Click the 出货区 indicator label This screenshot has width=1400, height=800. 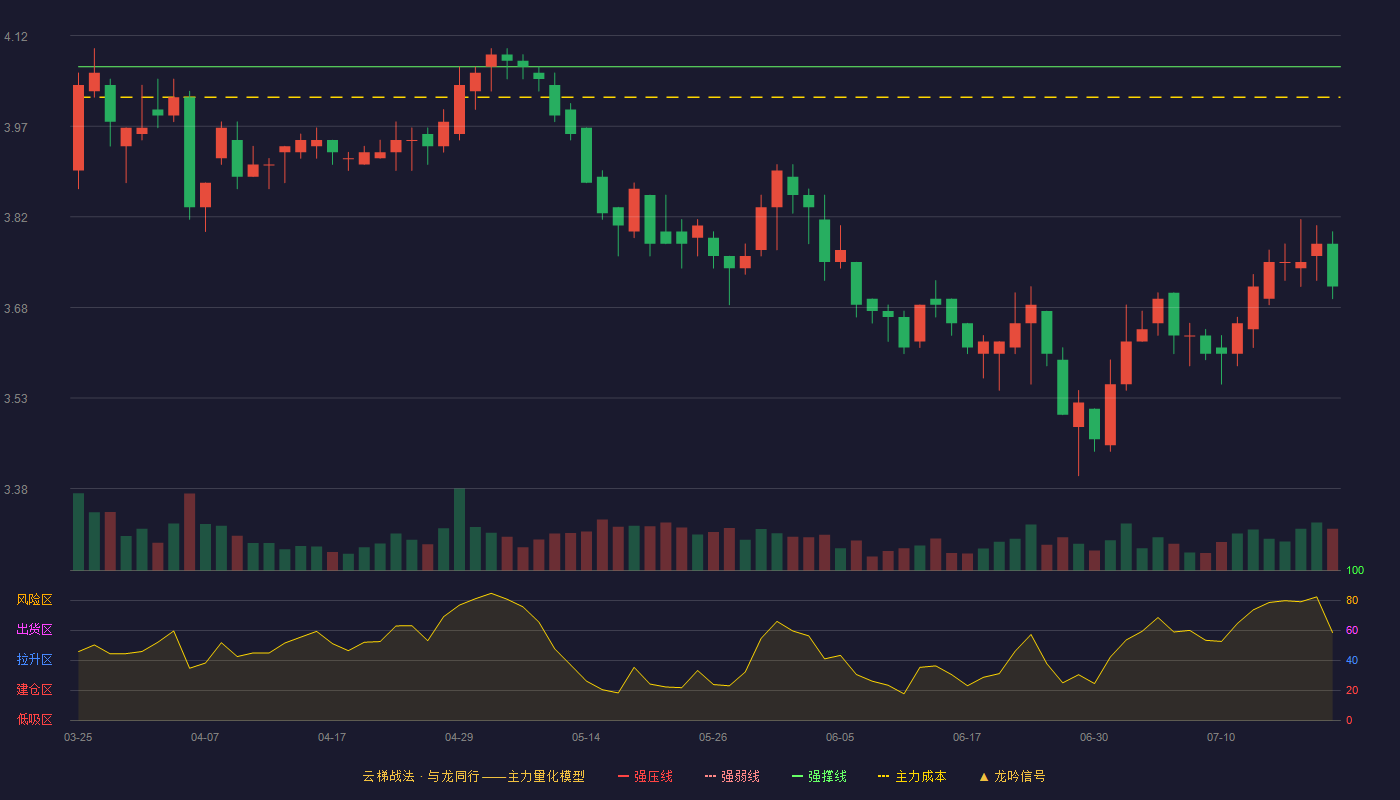tap(34, 630)
